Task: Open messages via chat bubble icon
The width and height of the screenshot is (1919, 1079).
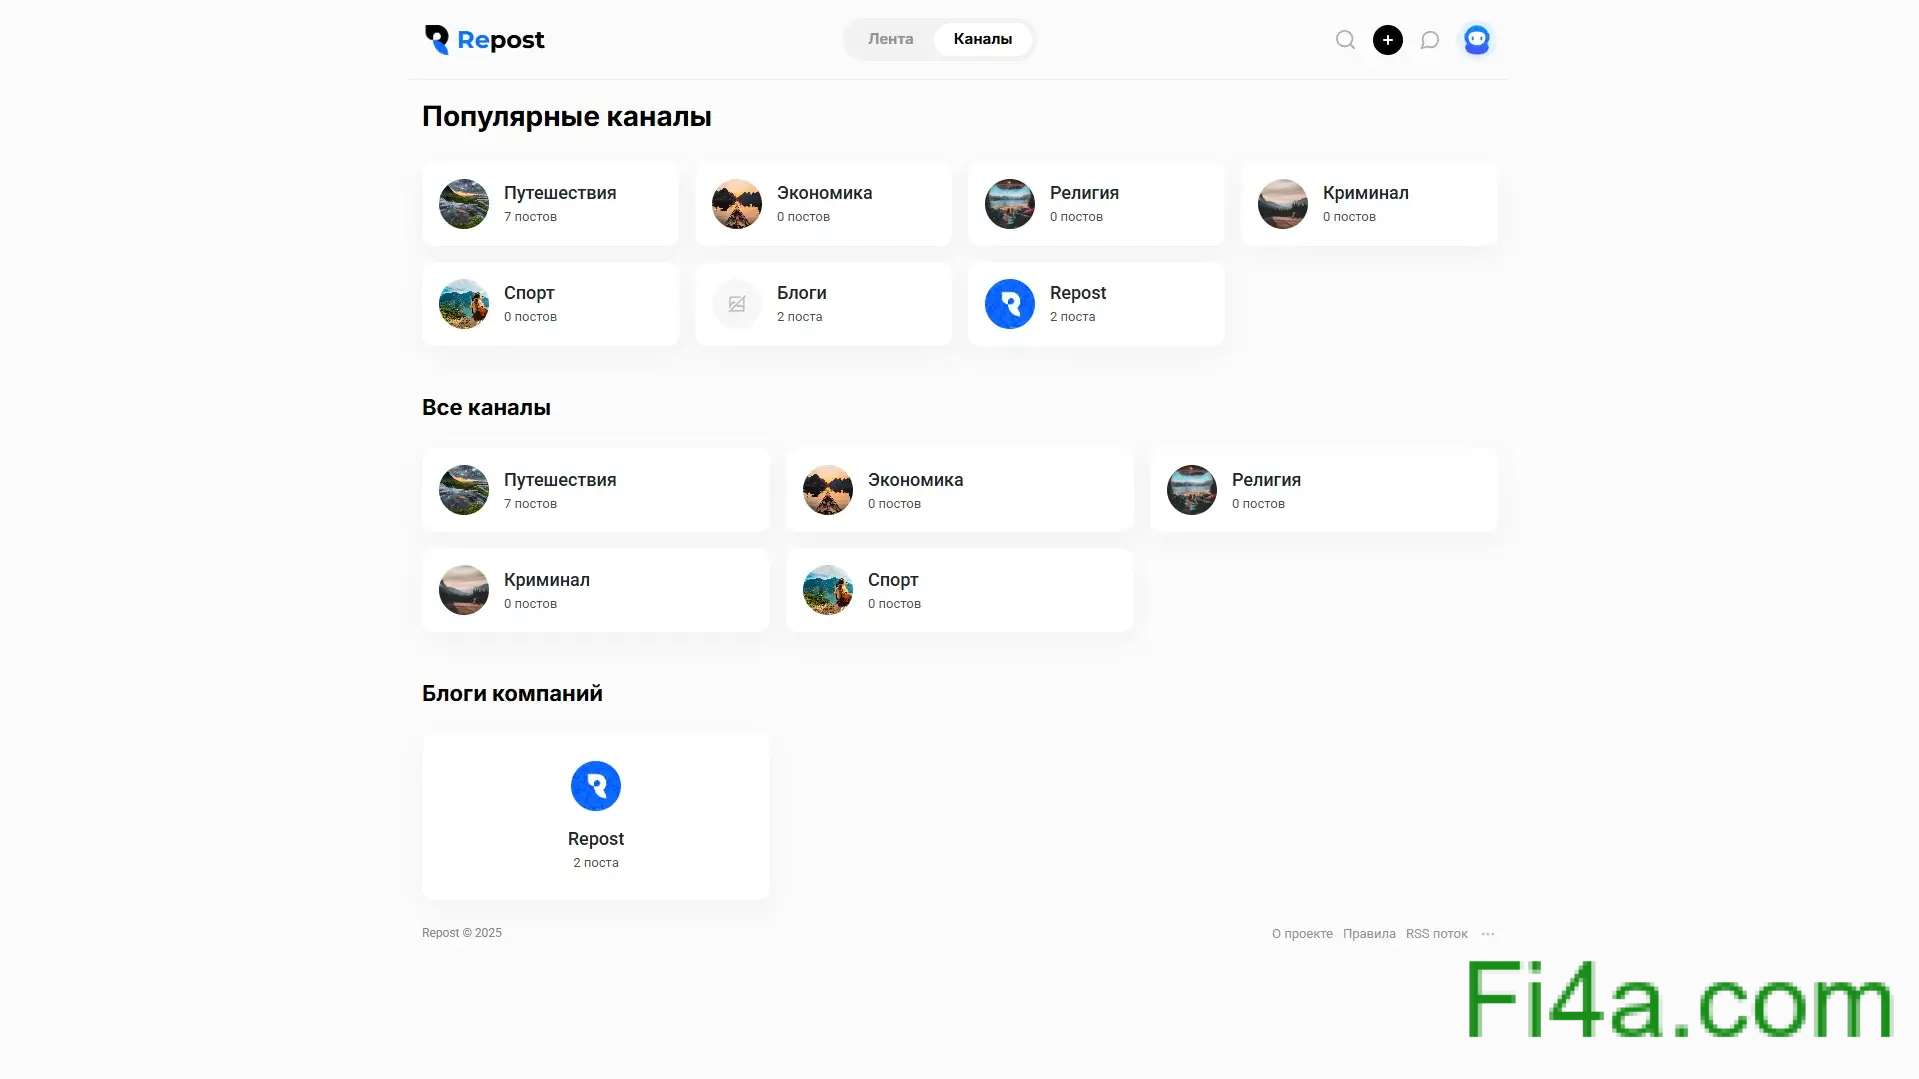Action: tap(1430, 40)
